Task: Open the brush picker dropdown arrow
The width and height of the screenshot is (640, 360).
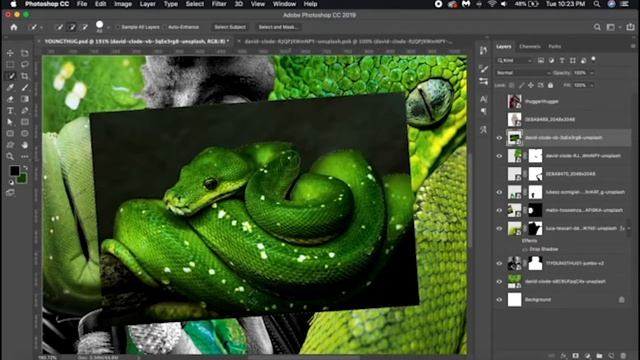Action: [109, 28]
